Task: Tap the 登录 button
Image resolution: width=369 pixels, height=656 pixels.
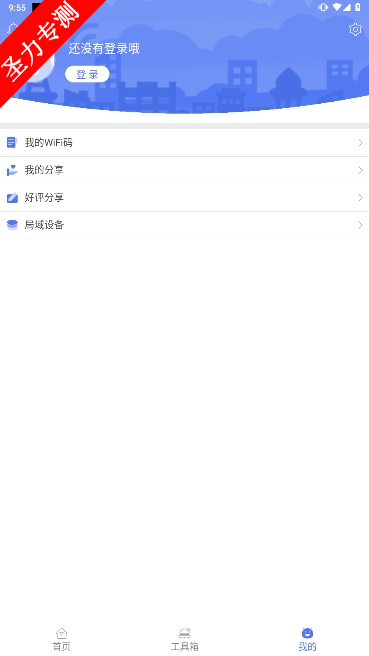Action: pos(87,74)
